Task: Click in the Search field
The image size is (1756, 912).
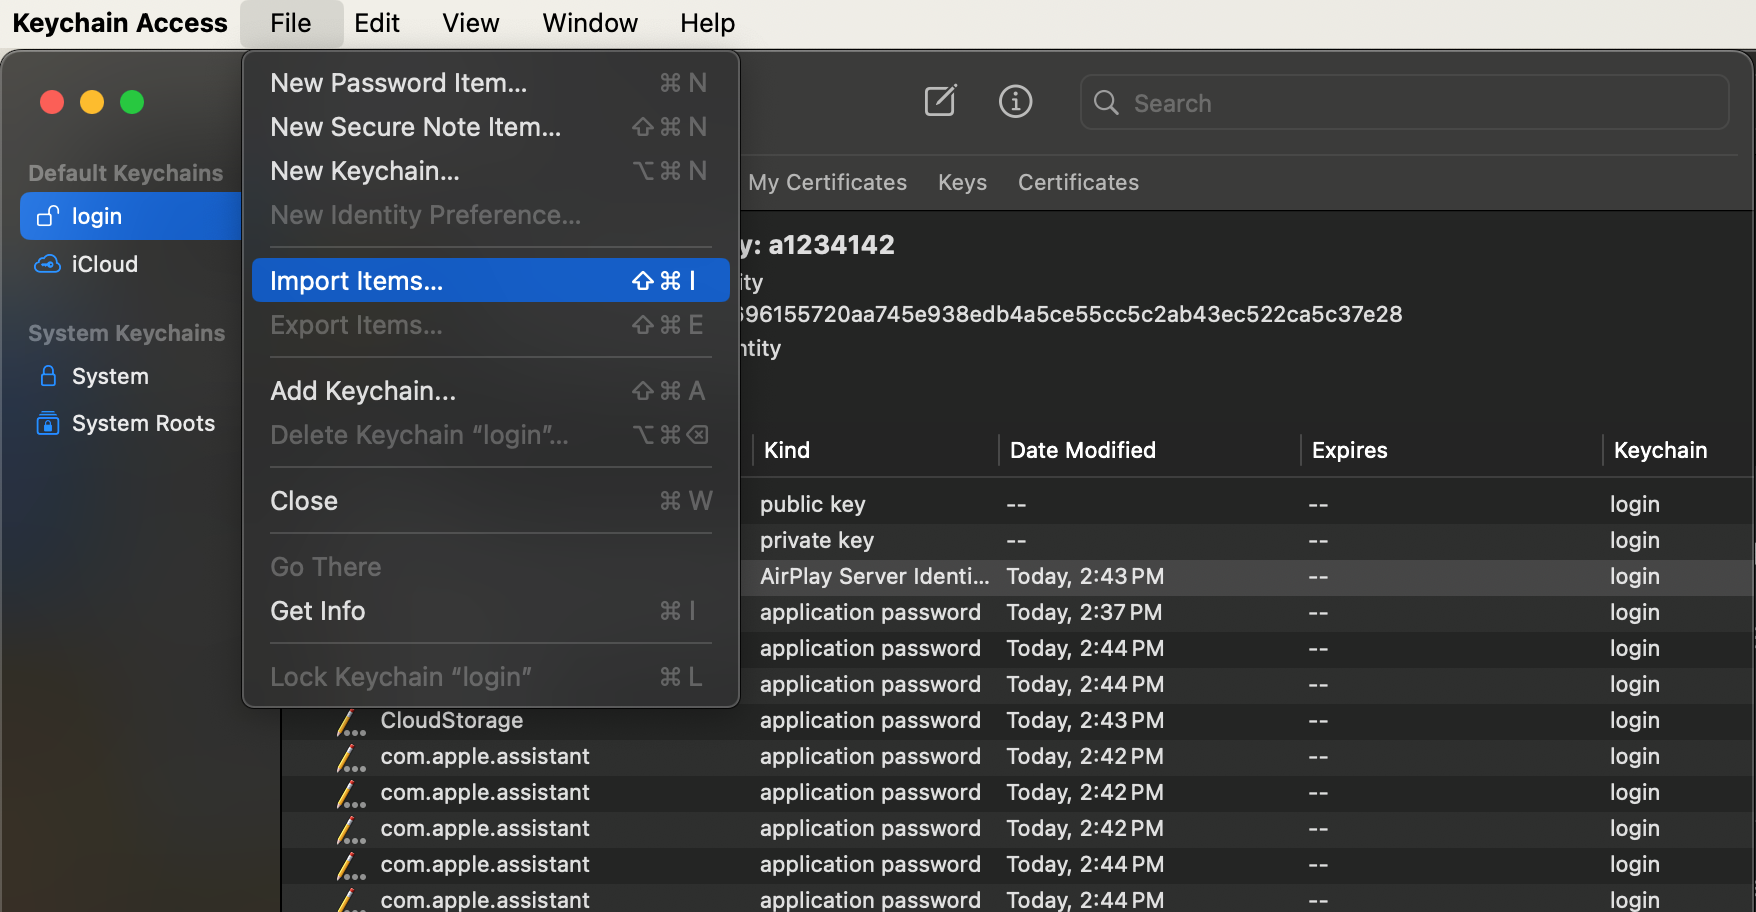Action: tap(1405, 102)
